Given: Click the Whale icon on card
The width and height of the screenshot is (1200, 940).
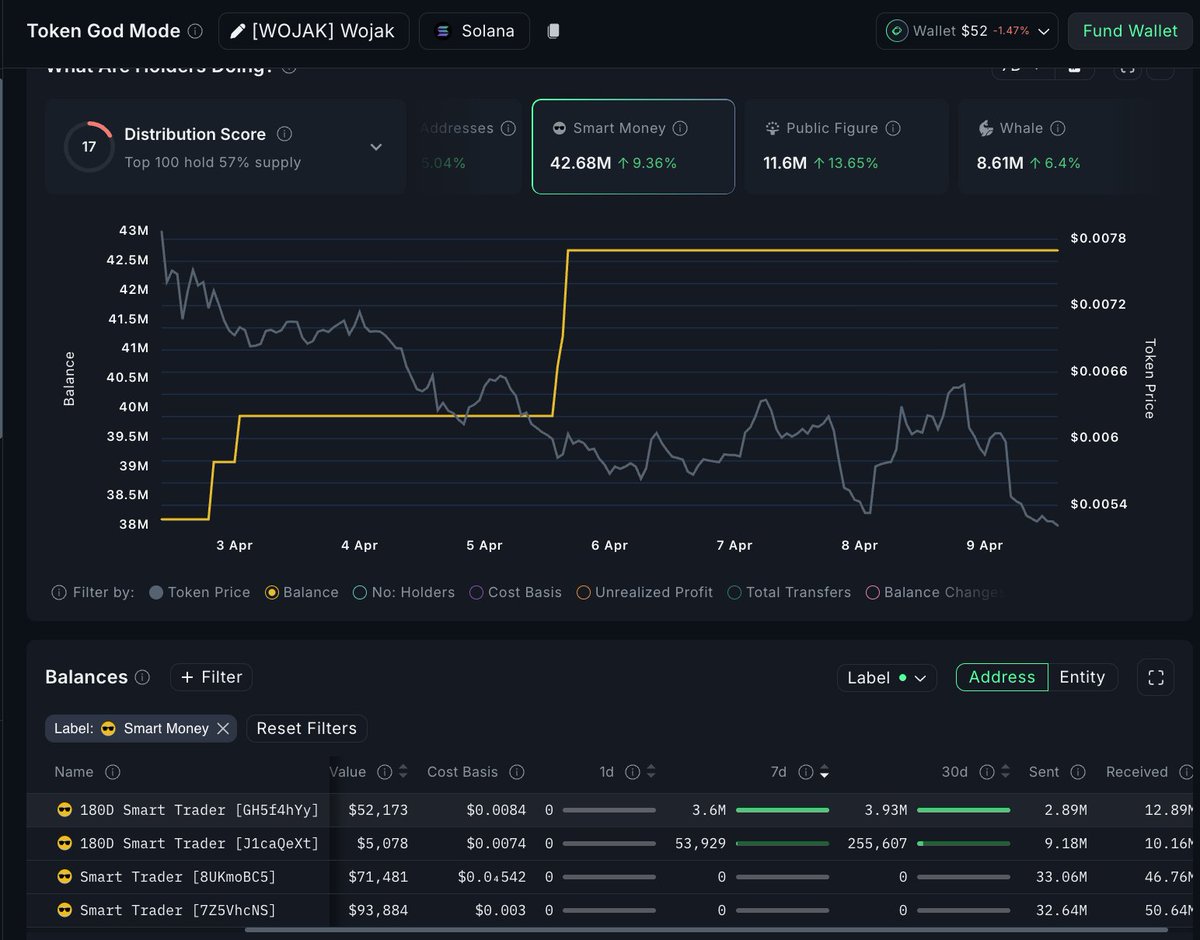Looking at the screenshot, I should (x=985, y=128).
